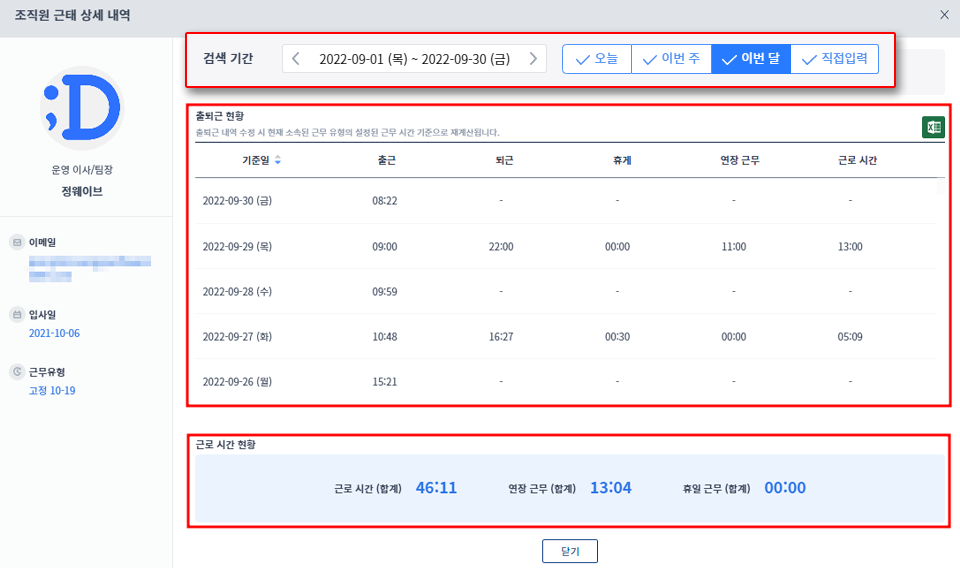960x568 pixels.
Task: Select the 오늘 period filter
Action: pos(597,59)
